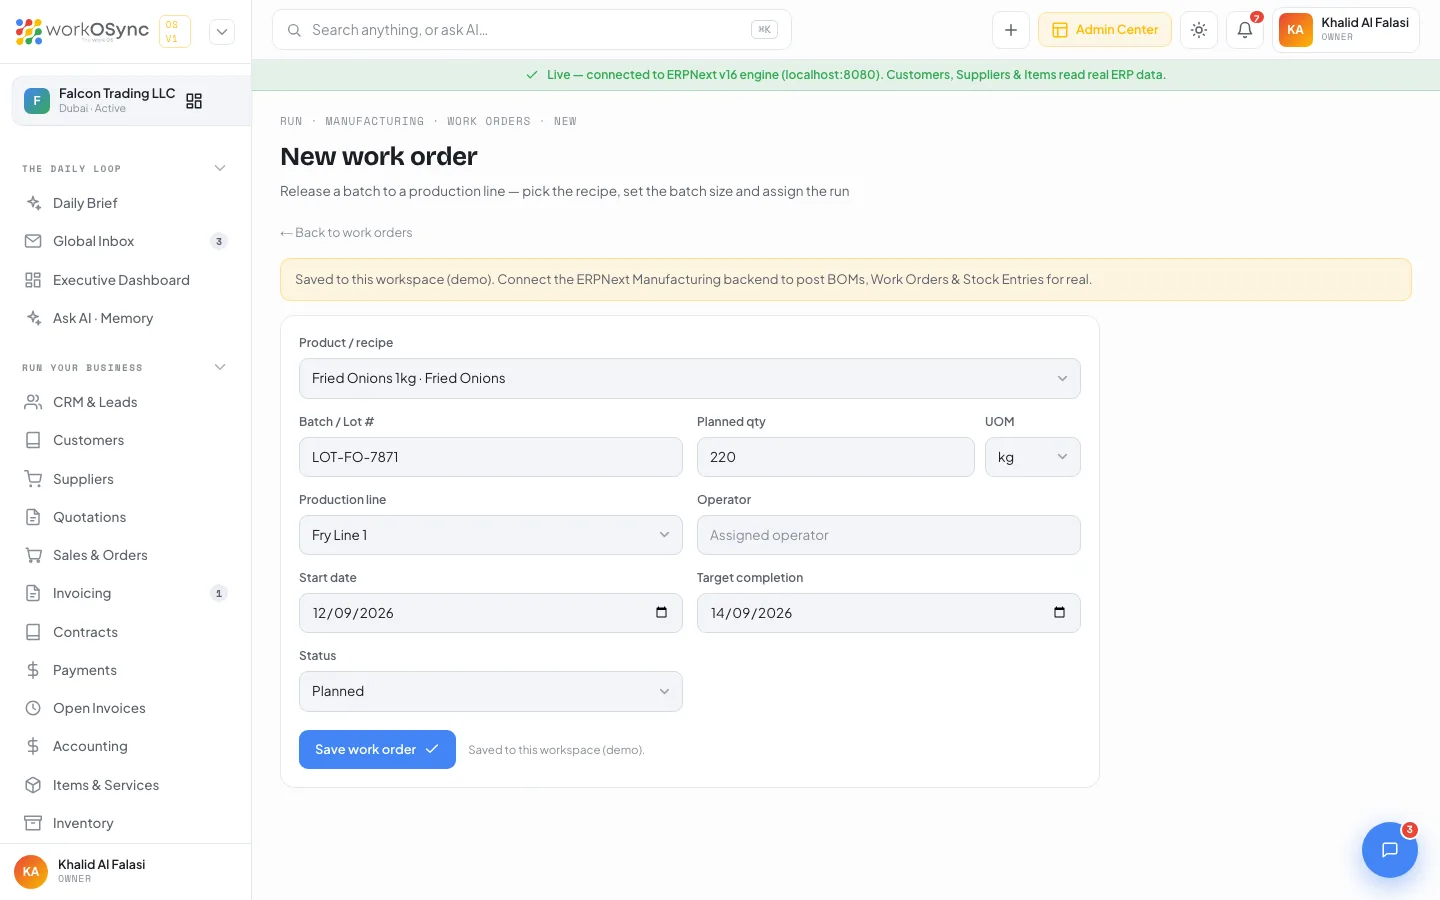The height and width of the screenshot is (900, 1440).
Task: Click the Suppliers cart icon
Action: pos(33,479)
